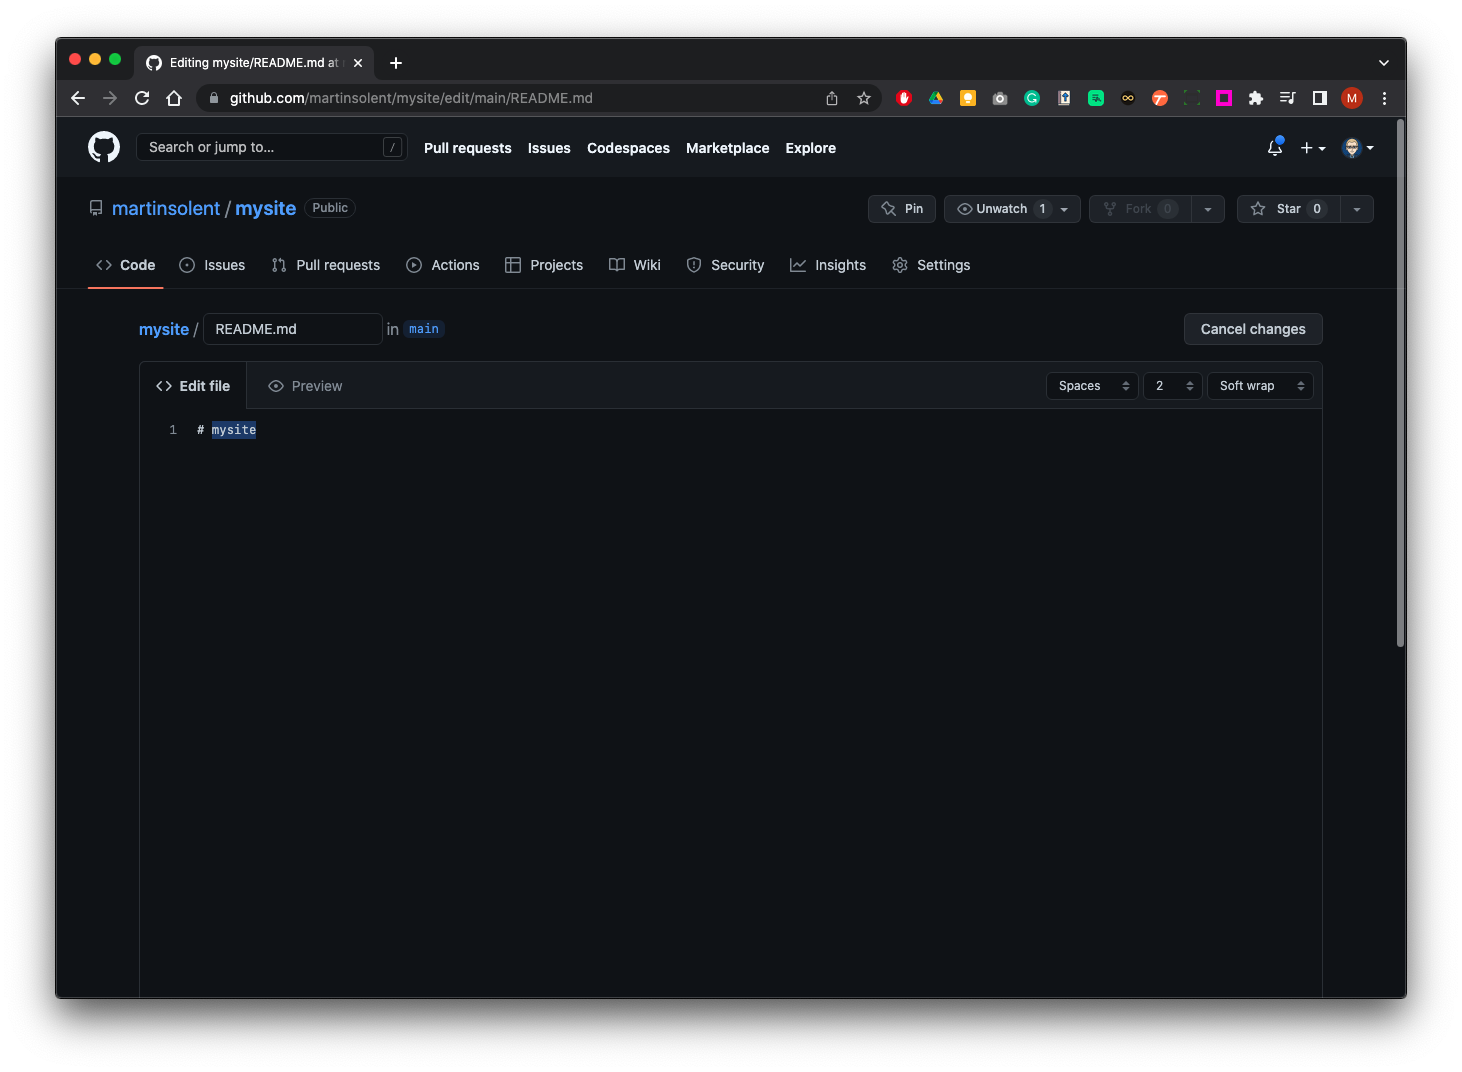This screenshot has height=1072, width=1462.
Task: Unwatch the mysite repository
Action: point(999,209)
